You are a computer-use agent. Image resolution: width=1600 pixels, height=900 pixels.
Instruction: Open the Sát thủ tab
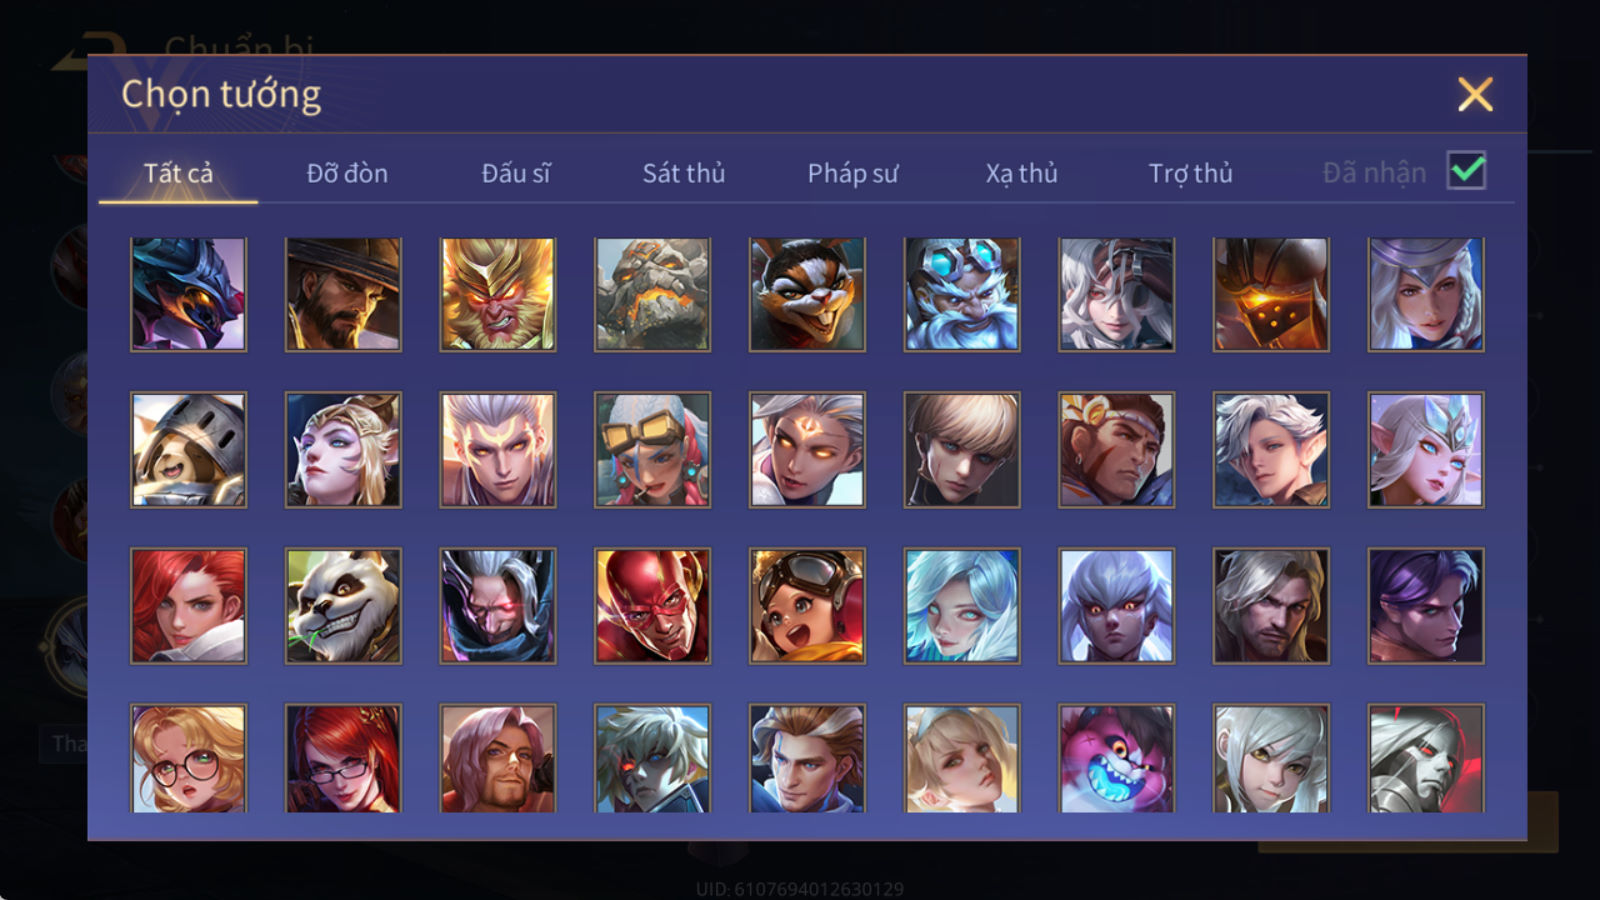tap(683, 173)
